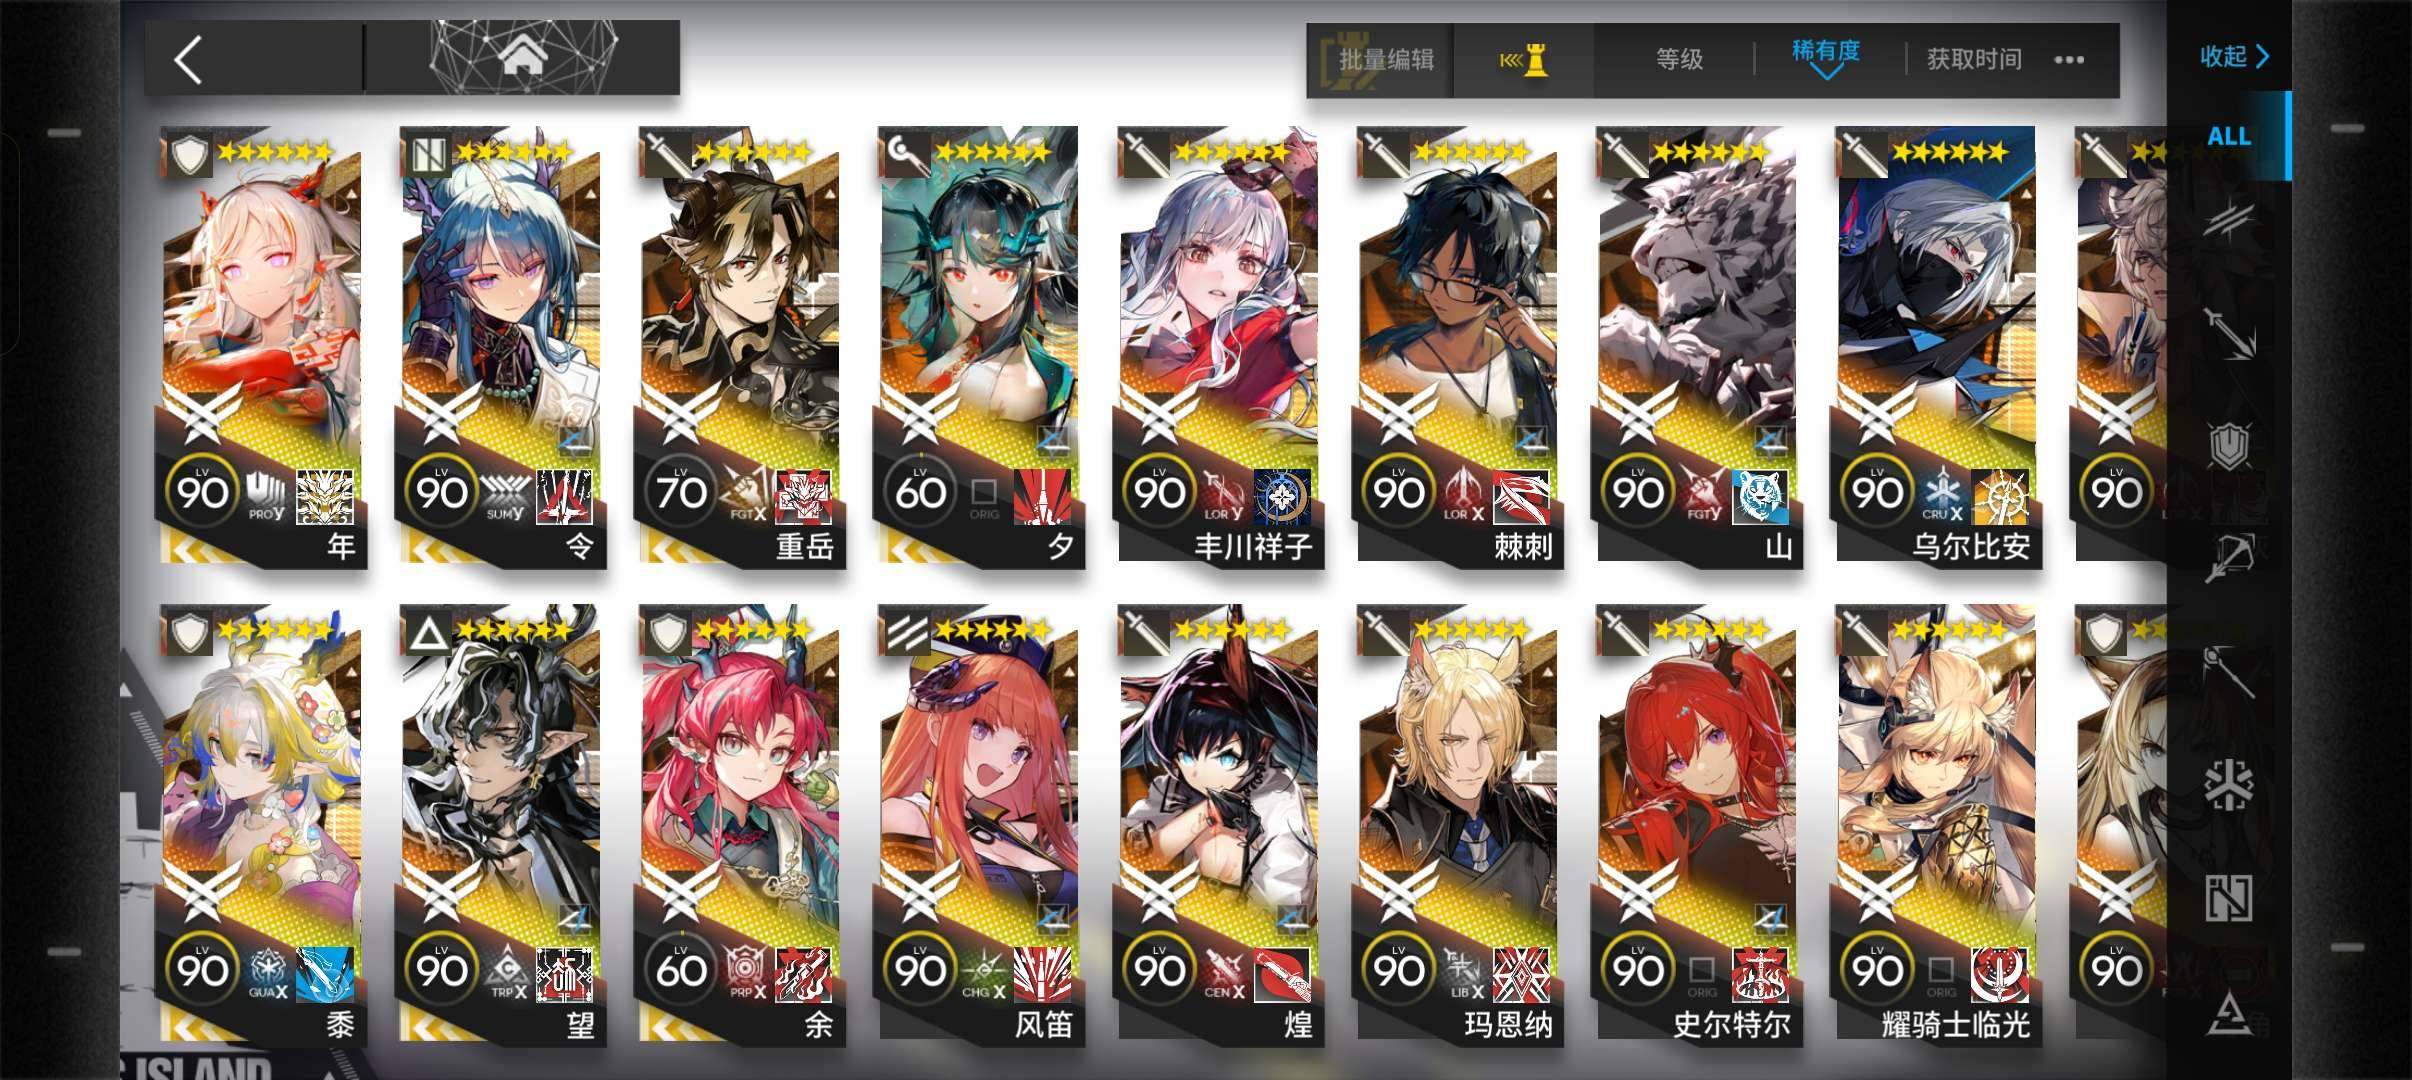
Task: Sort operators by level 等级
Action: [x=1679, y=60]
